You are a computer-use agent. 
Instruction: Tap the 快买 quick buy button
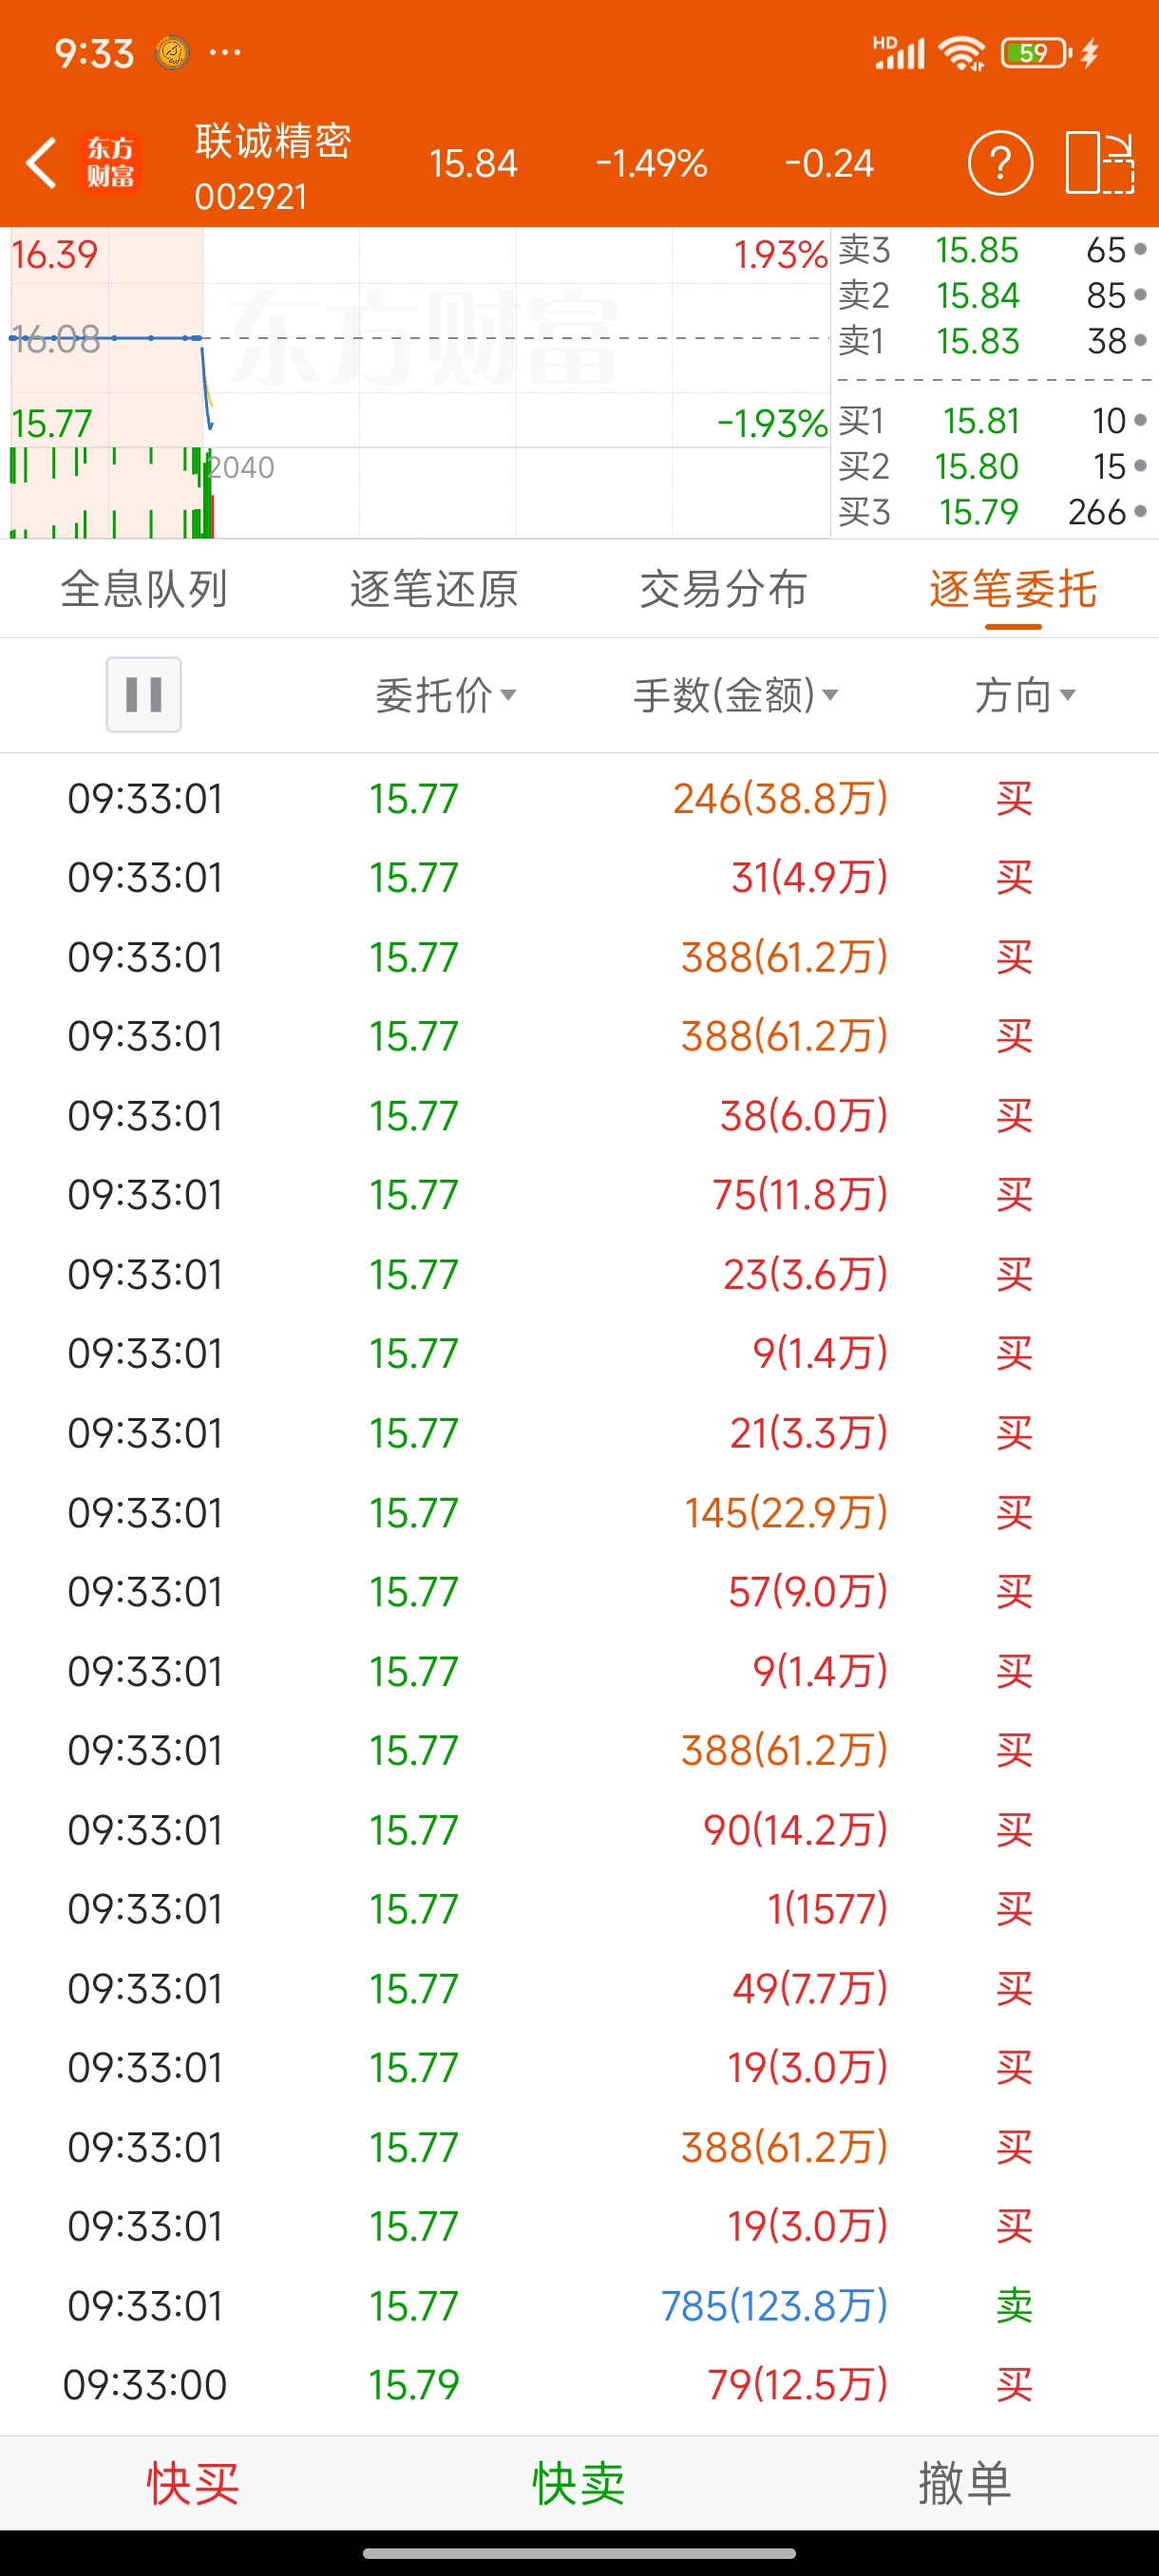pos(193,2484)
